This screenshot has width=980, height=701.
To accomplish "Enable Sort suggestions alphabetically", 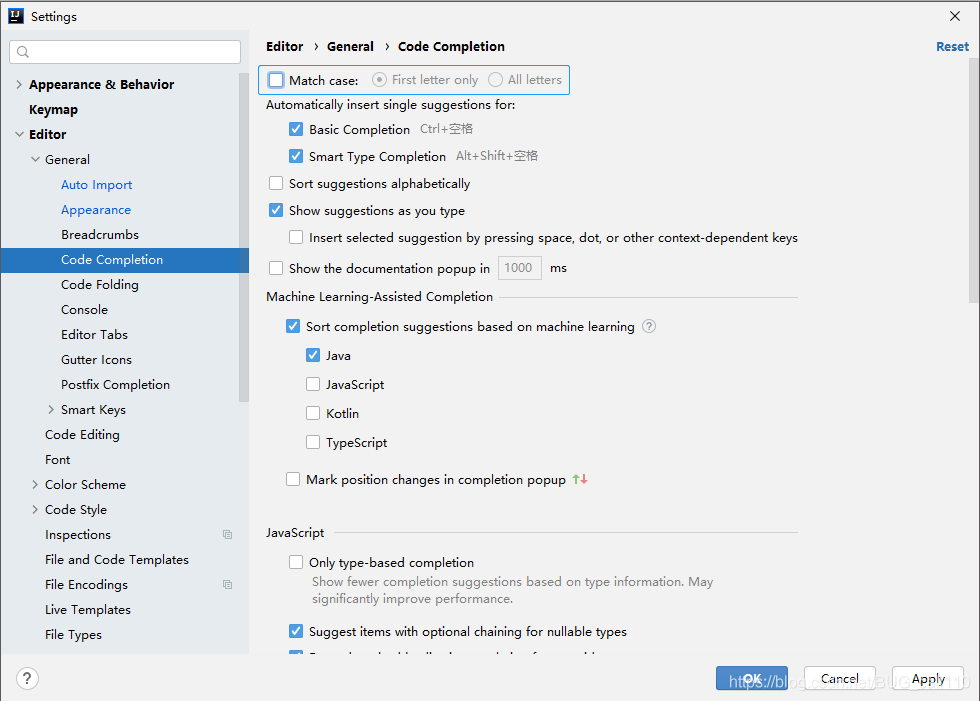I will coord(274,183).
